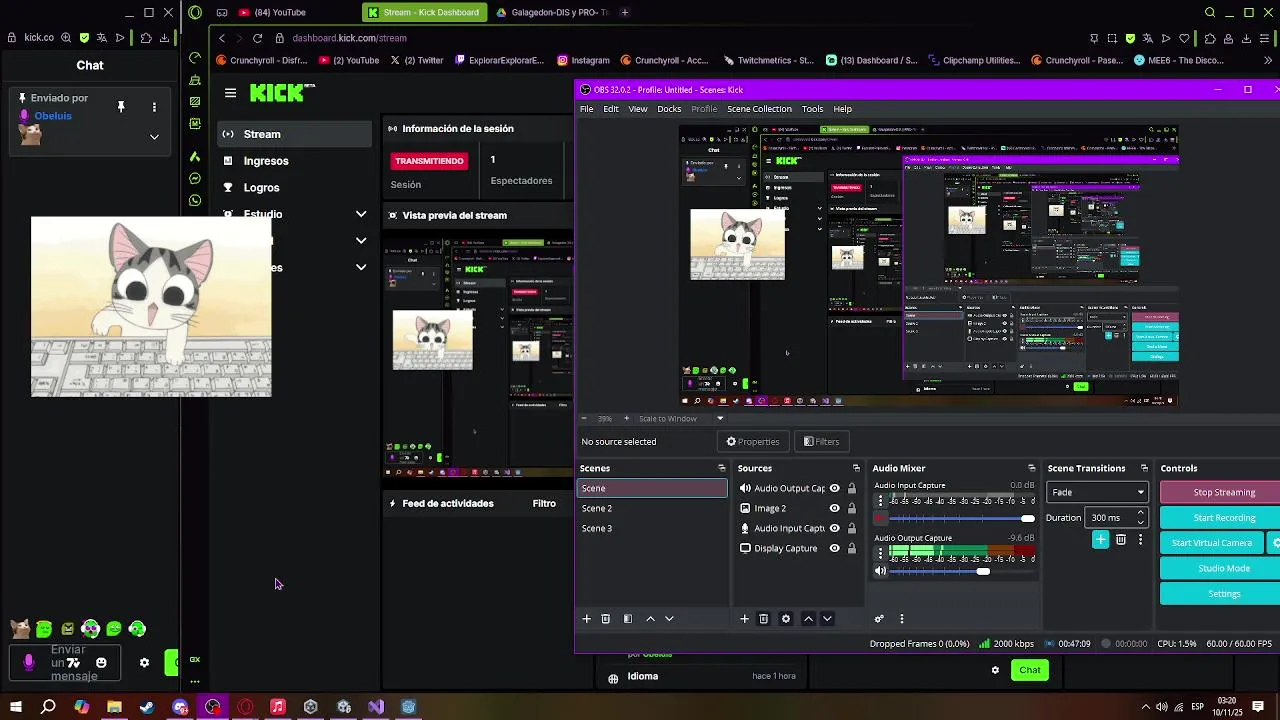Reload the Kick dashboard page
This screenshot has height=720, width=1280.
(257, 38)
